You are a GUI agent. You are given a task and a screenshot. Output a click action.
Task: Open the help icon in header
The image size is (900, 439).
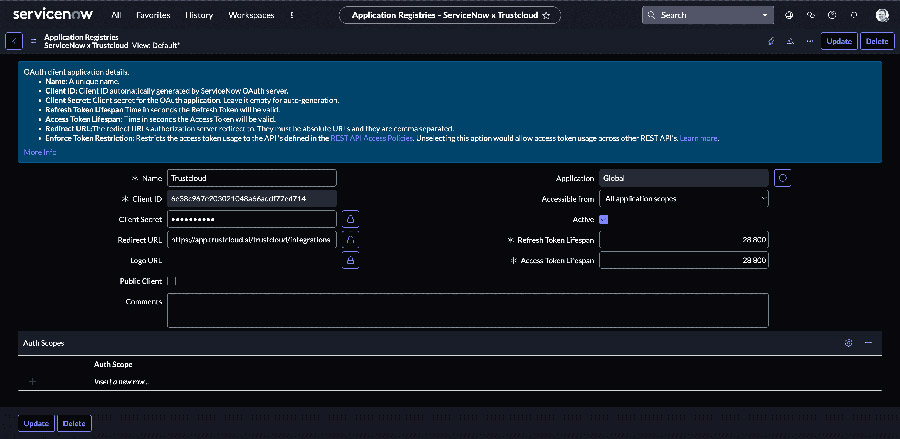point(832,15)
